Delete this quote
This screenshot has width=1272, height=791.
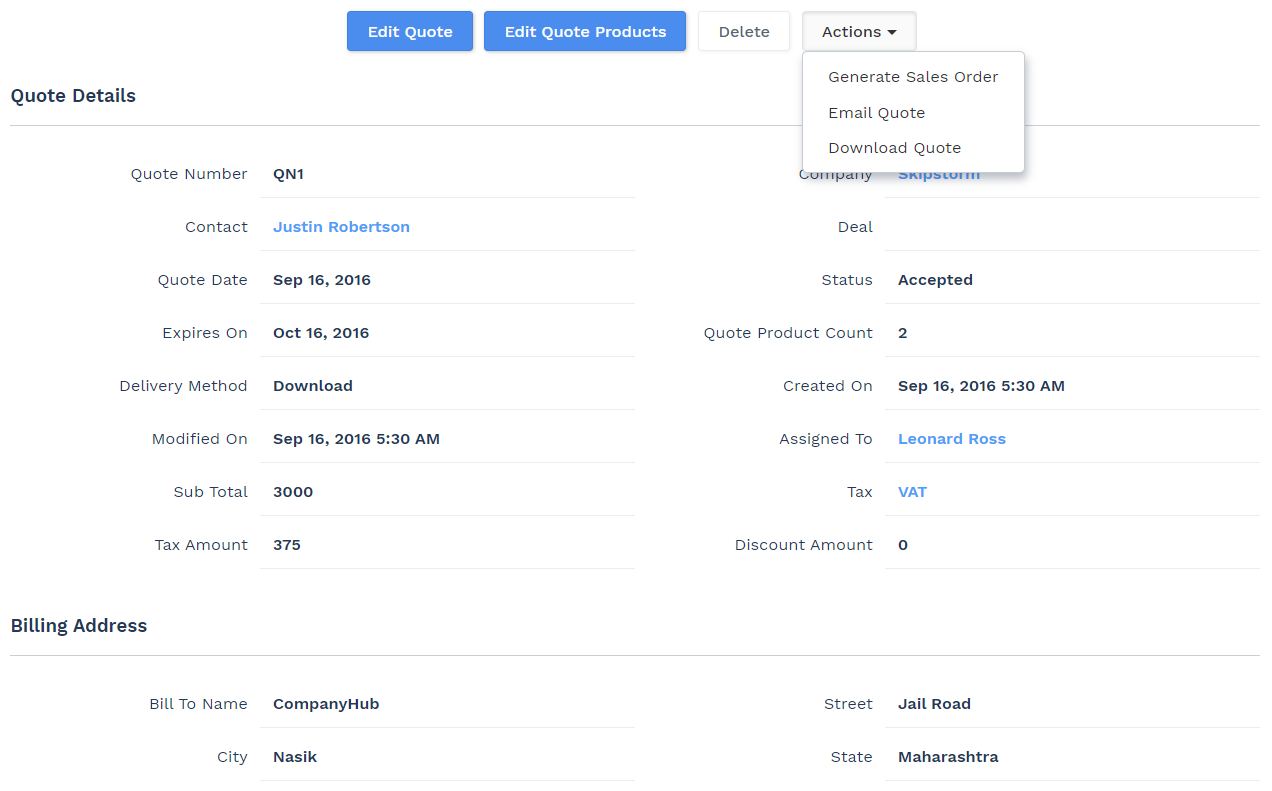[743, 31]
